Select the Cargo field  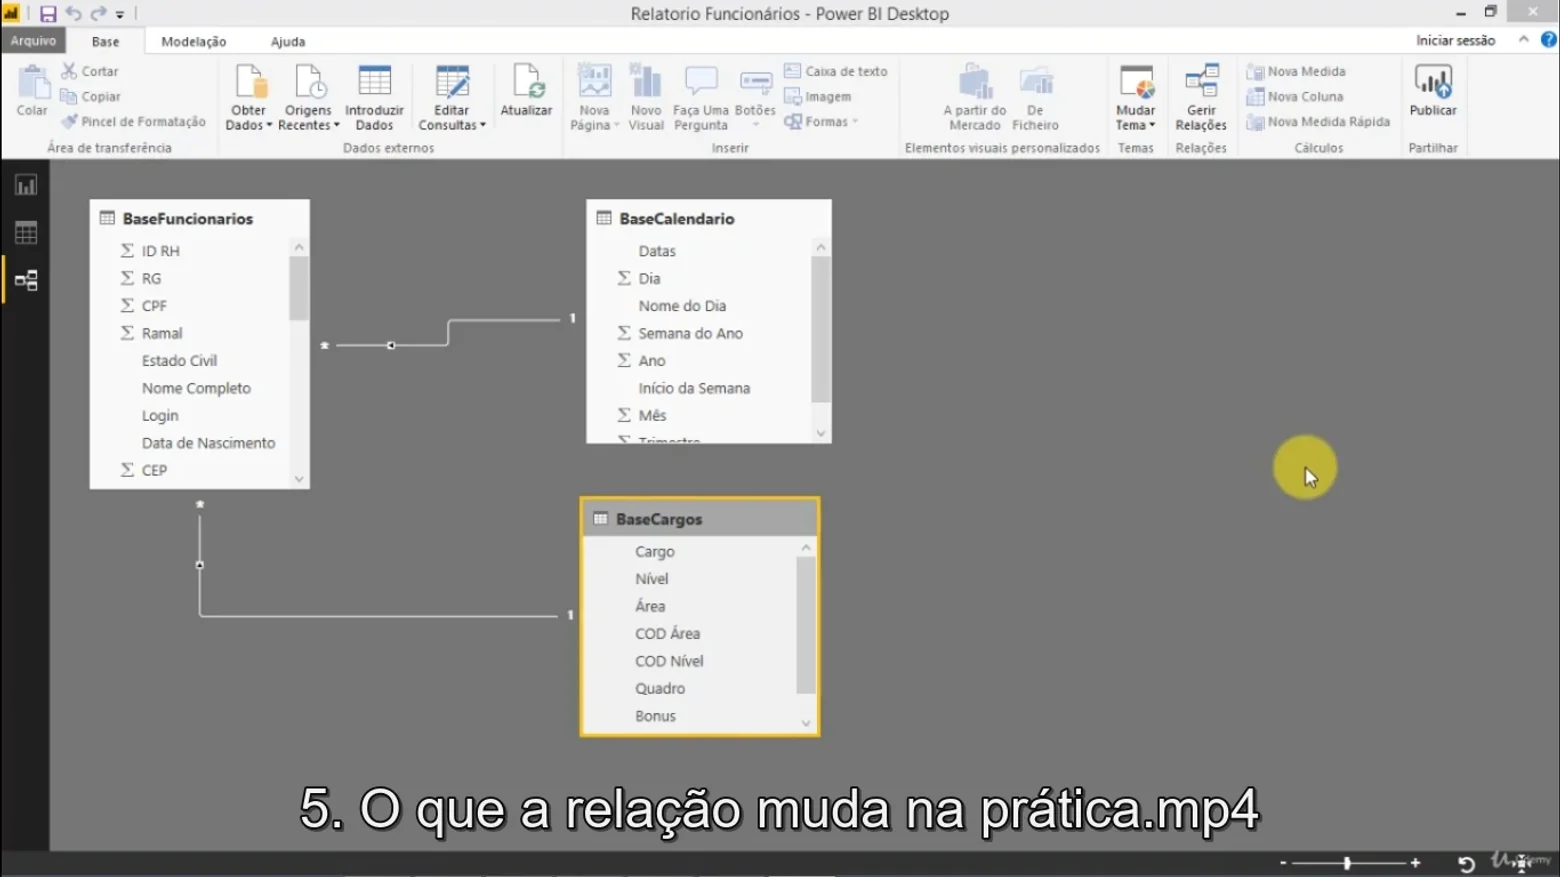coord(654,552)
